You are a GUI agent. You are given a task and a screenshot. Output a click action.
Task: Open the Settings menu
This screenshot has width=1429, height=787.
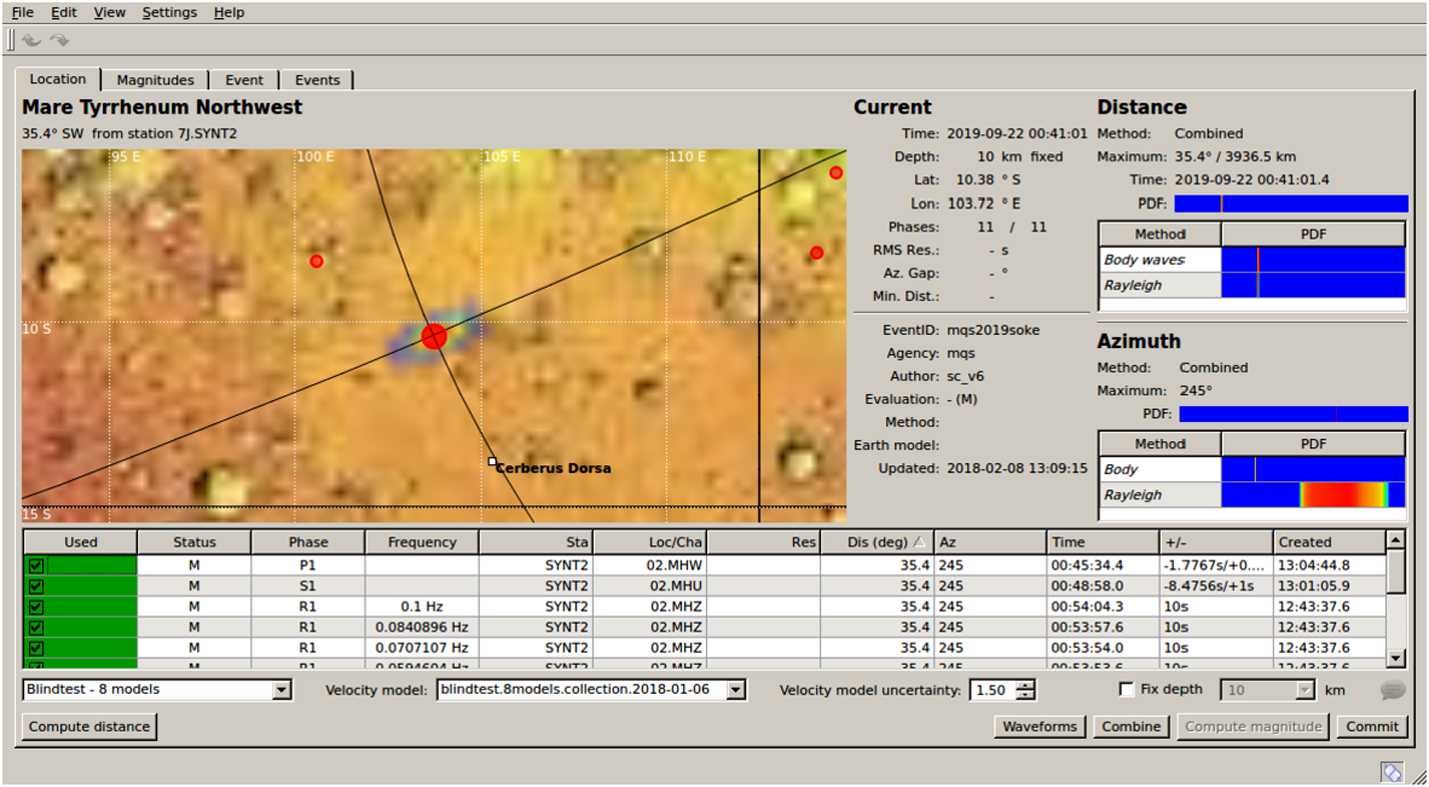[x=169, y=12]
